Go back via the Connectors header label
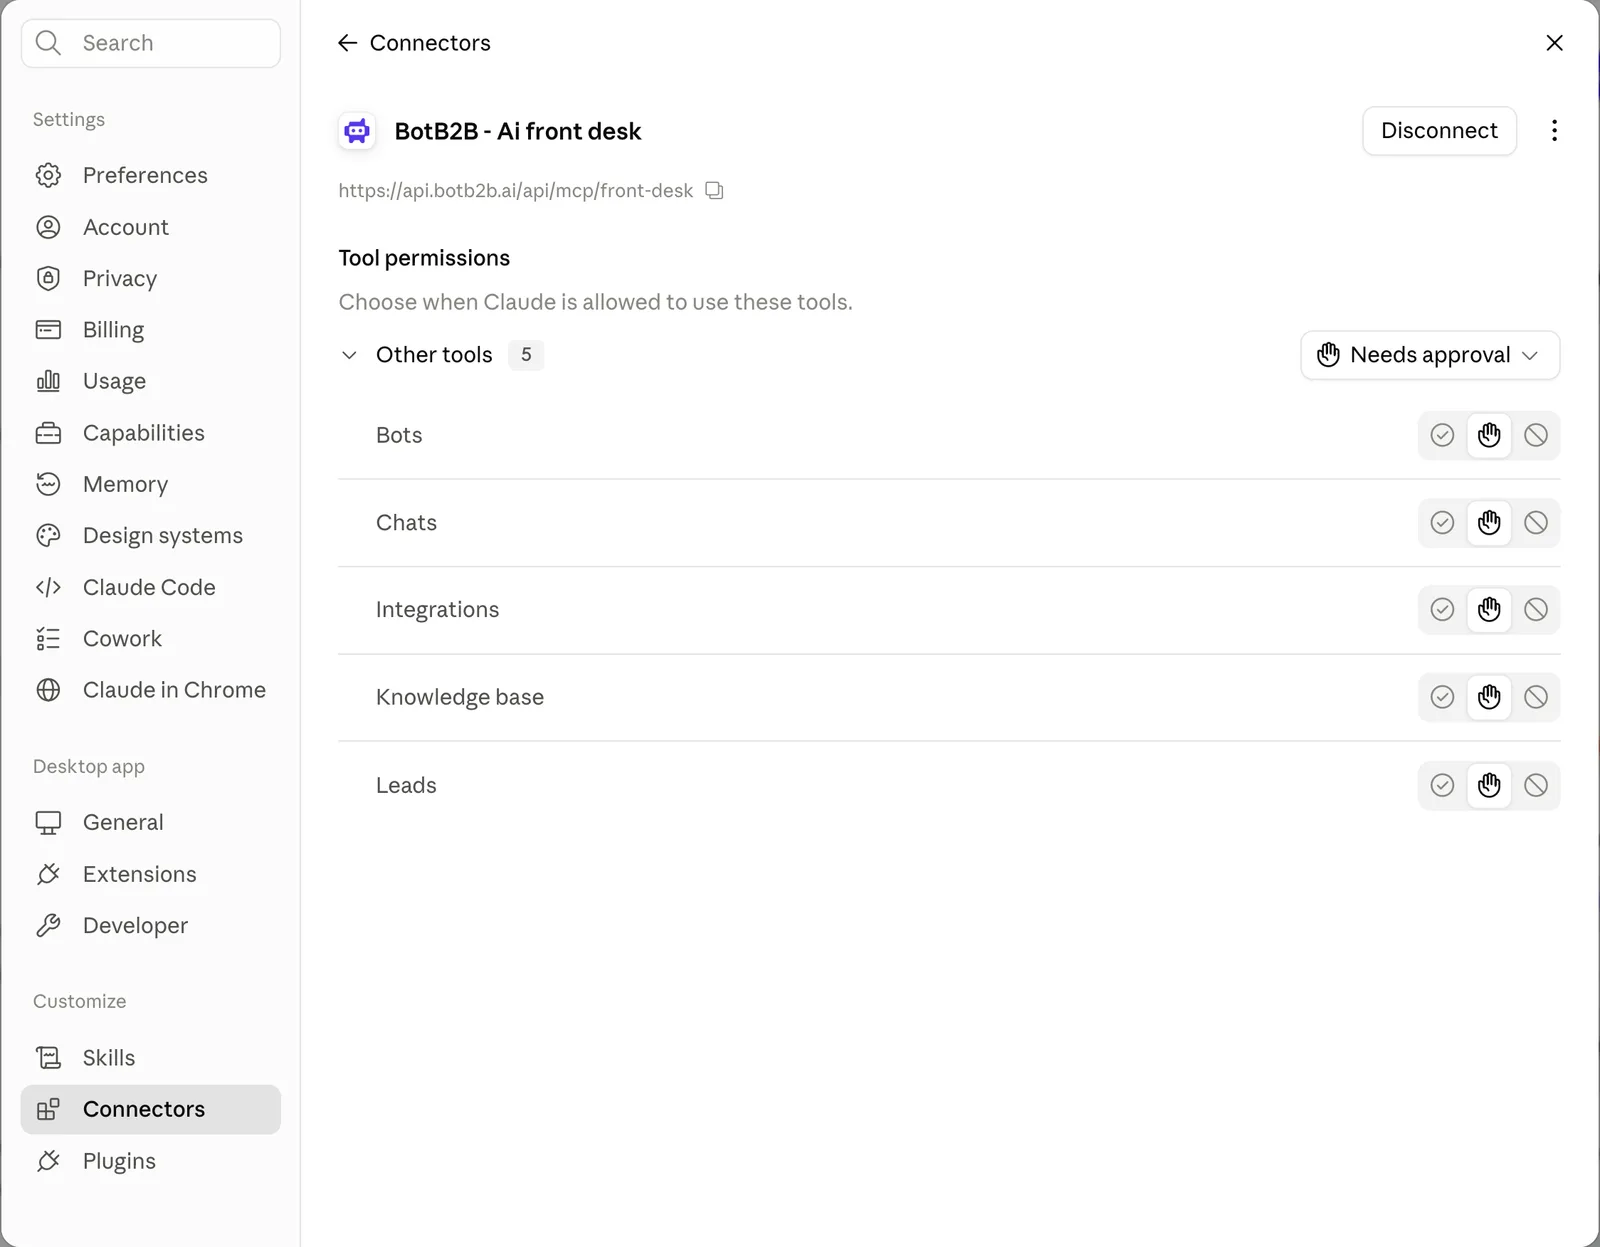Screen dimensions: 1600x1247 click(430, 43)
